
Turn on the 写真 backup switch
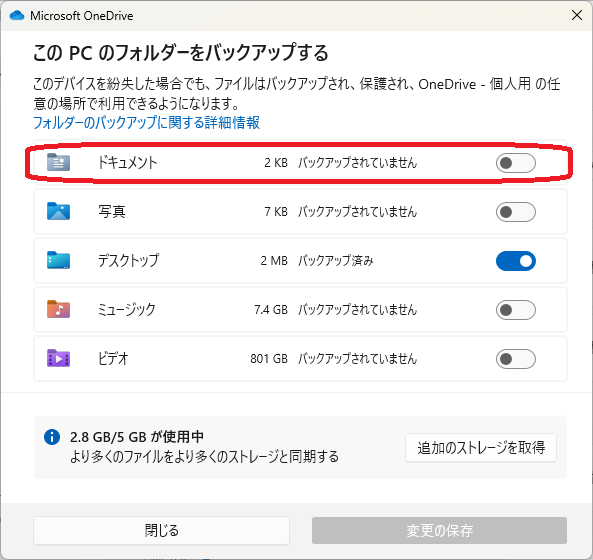coord(515,212)
